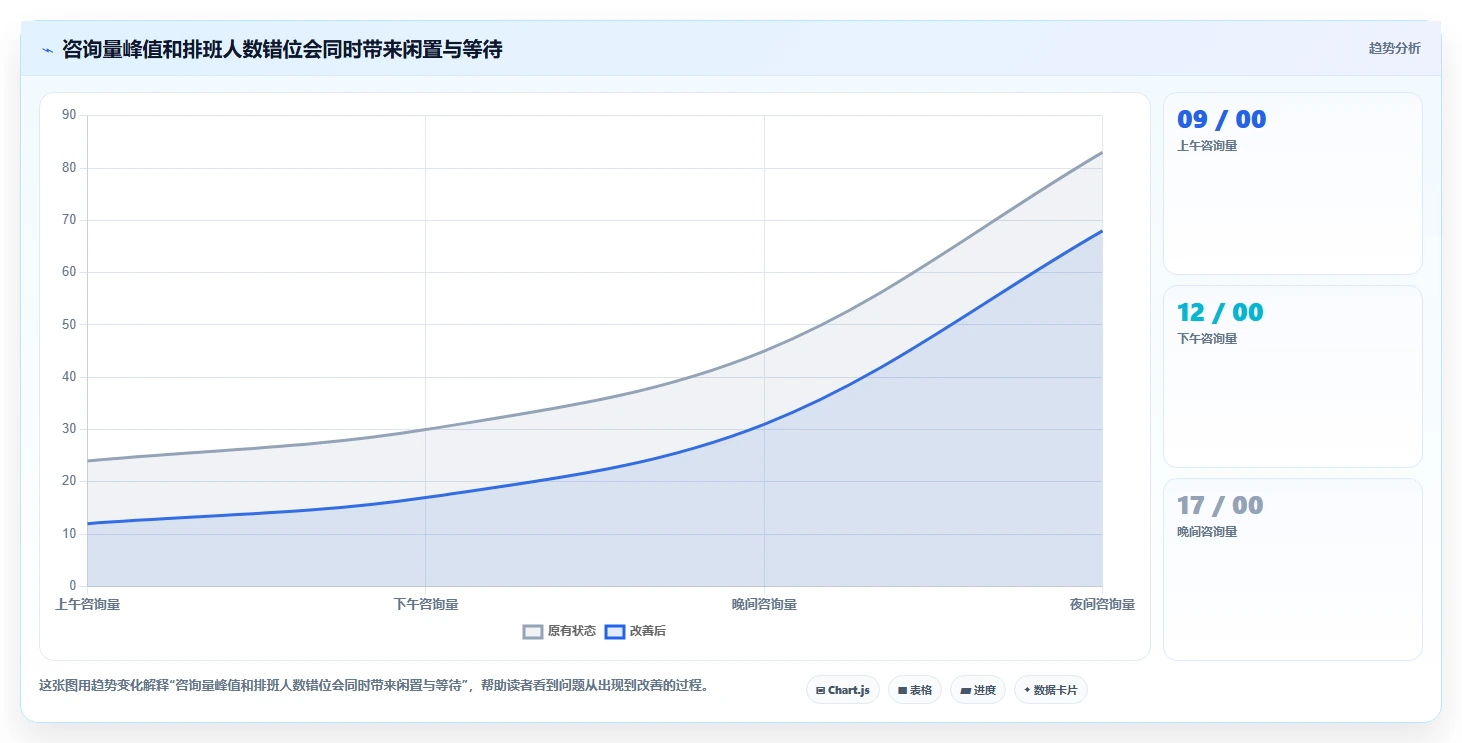Click the 夜间咨询量 x-axis label
1462x743 pixels.
[1102, 604]
